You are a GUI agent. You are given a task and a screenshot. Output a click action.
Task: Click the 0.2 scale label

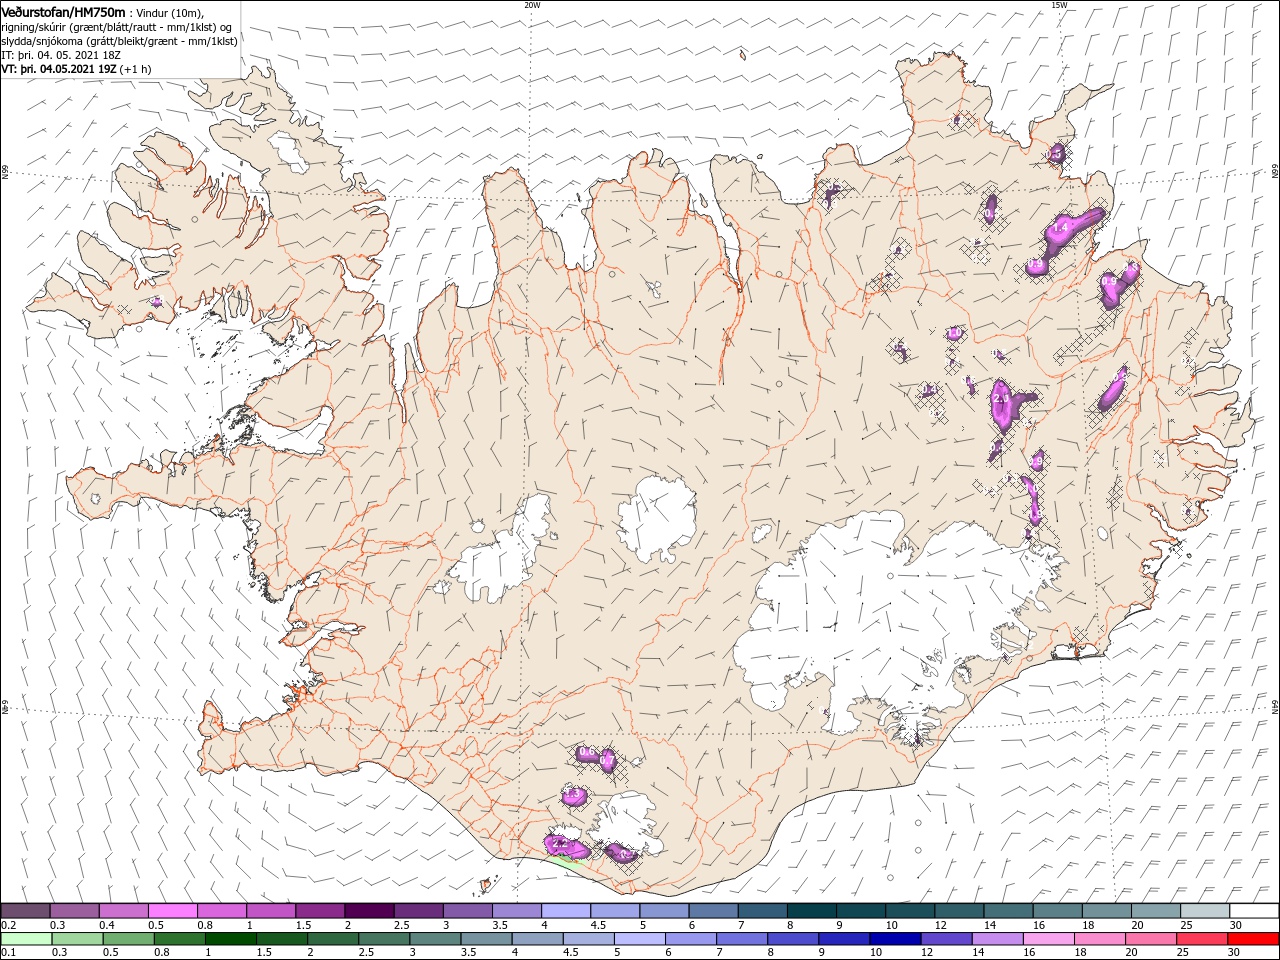tap(8, 925)
